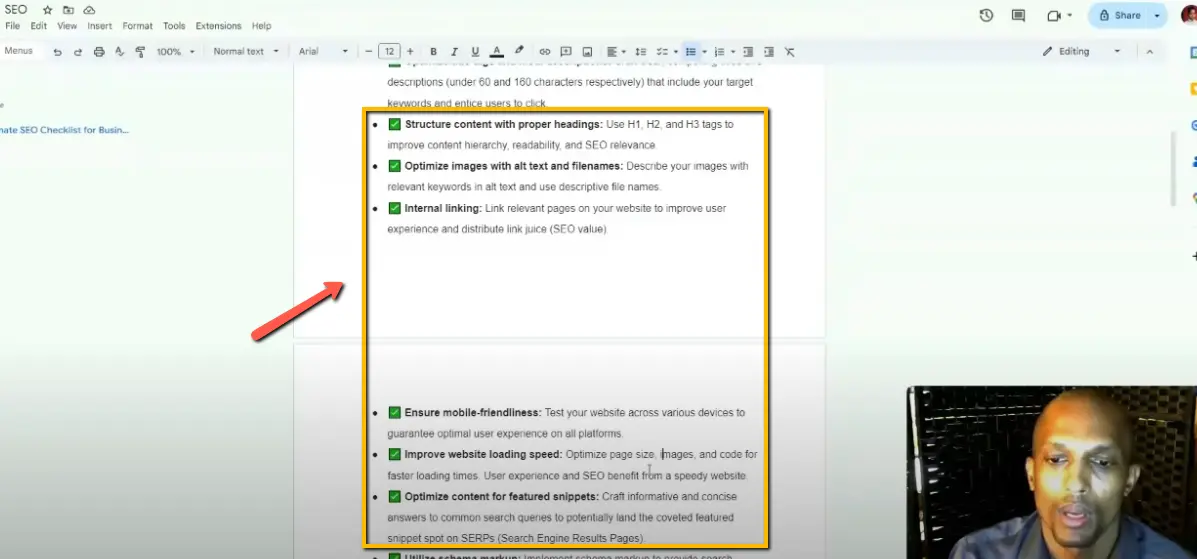
Task: Open the Edit menu
Action: (x=38, y=26)
